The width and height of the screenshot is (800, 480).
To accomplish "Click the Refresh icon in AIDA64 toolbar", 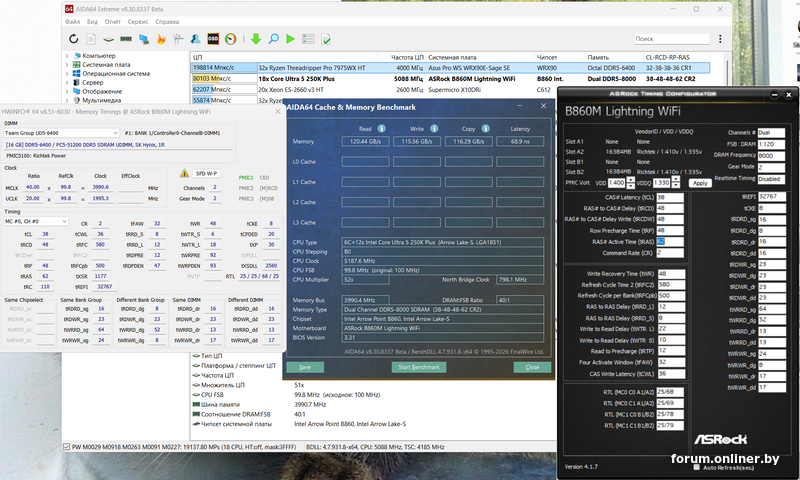I will [x=73, y=39].
